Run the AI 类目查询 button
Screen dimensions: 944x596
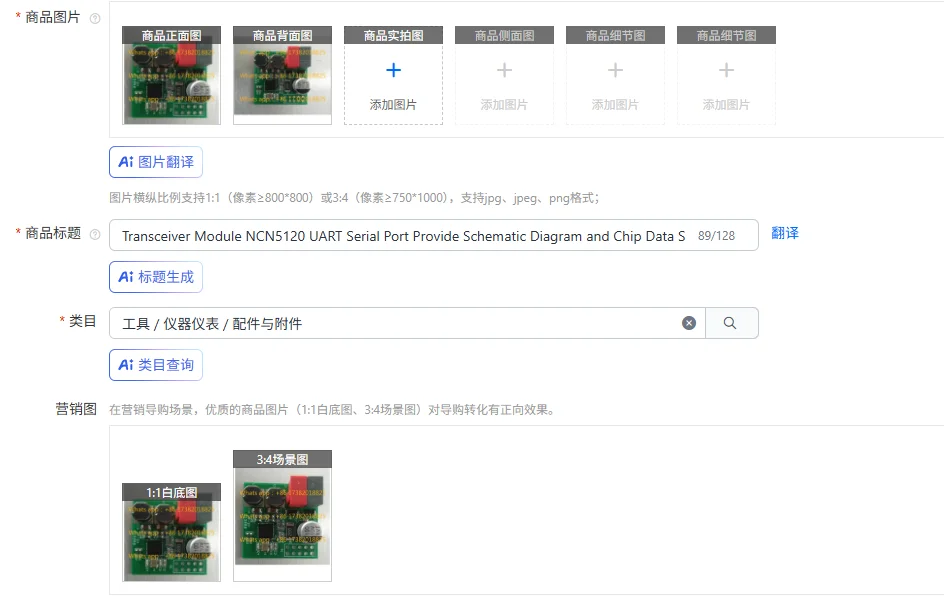[156, 365]
